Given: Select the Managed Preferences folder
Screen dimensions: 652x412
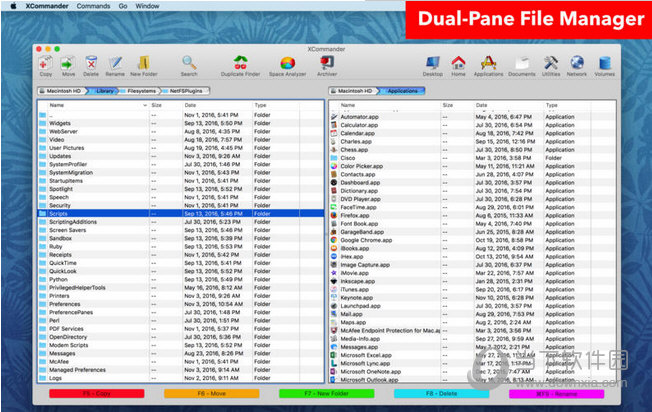Looking at the screenshot, I should click(181, 370).
